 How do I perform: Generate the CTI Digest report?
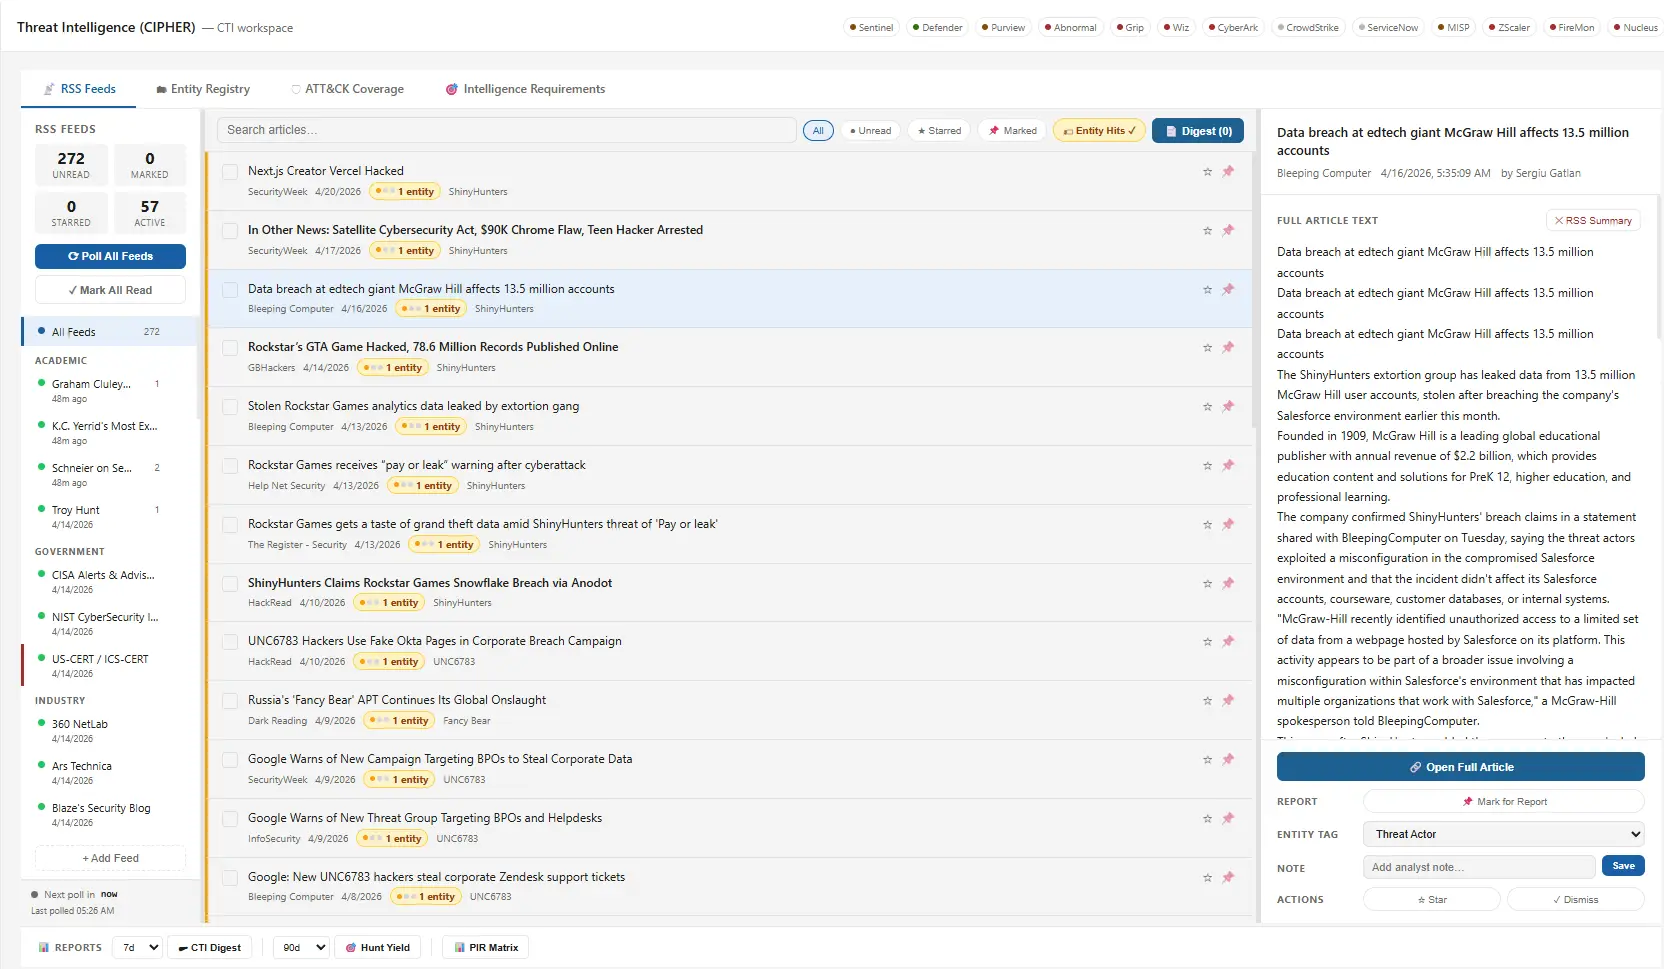tap(210, 948)
